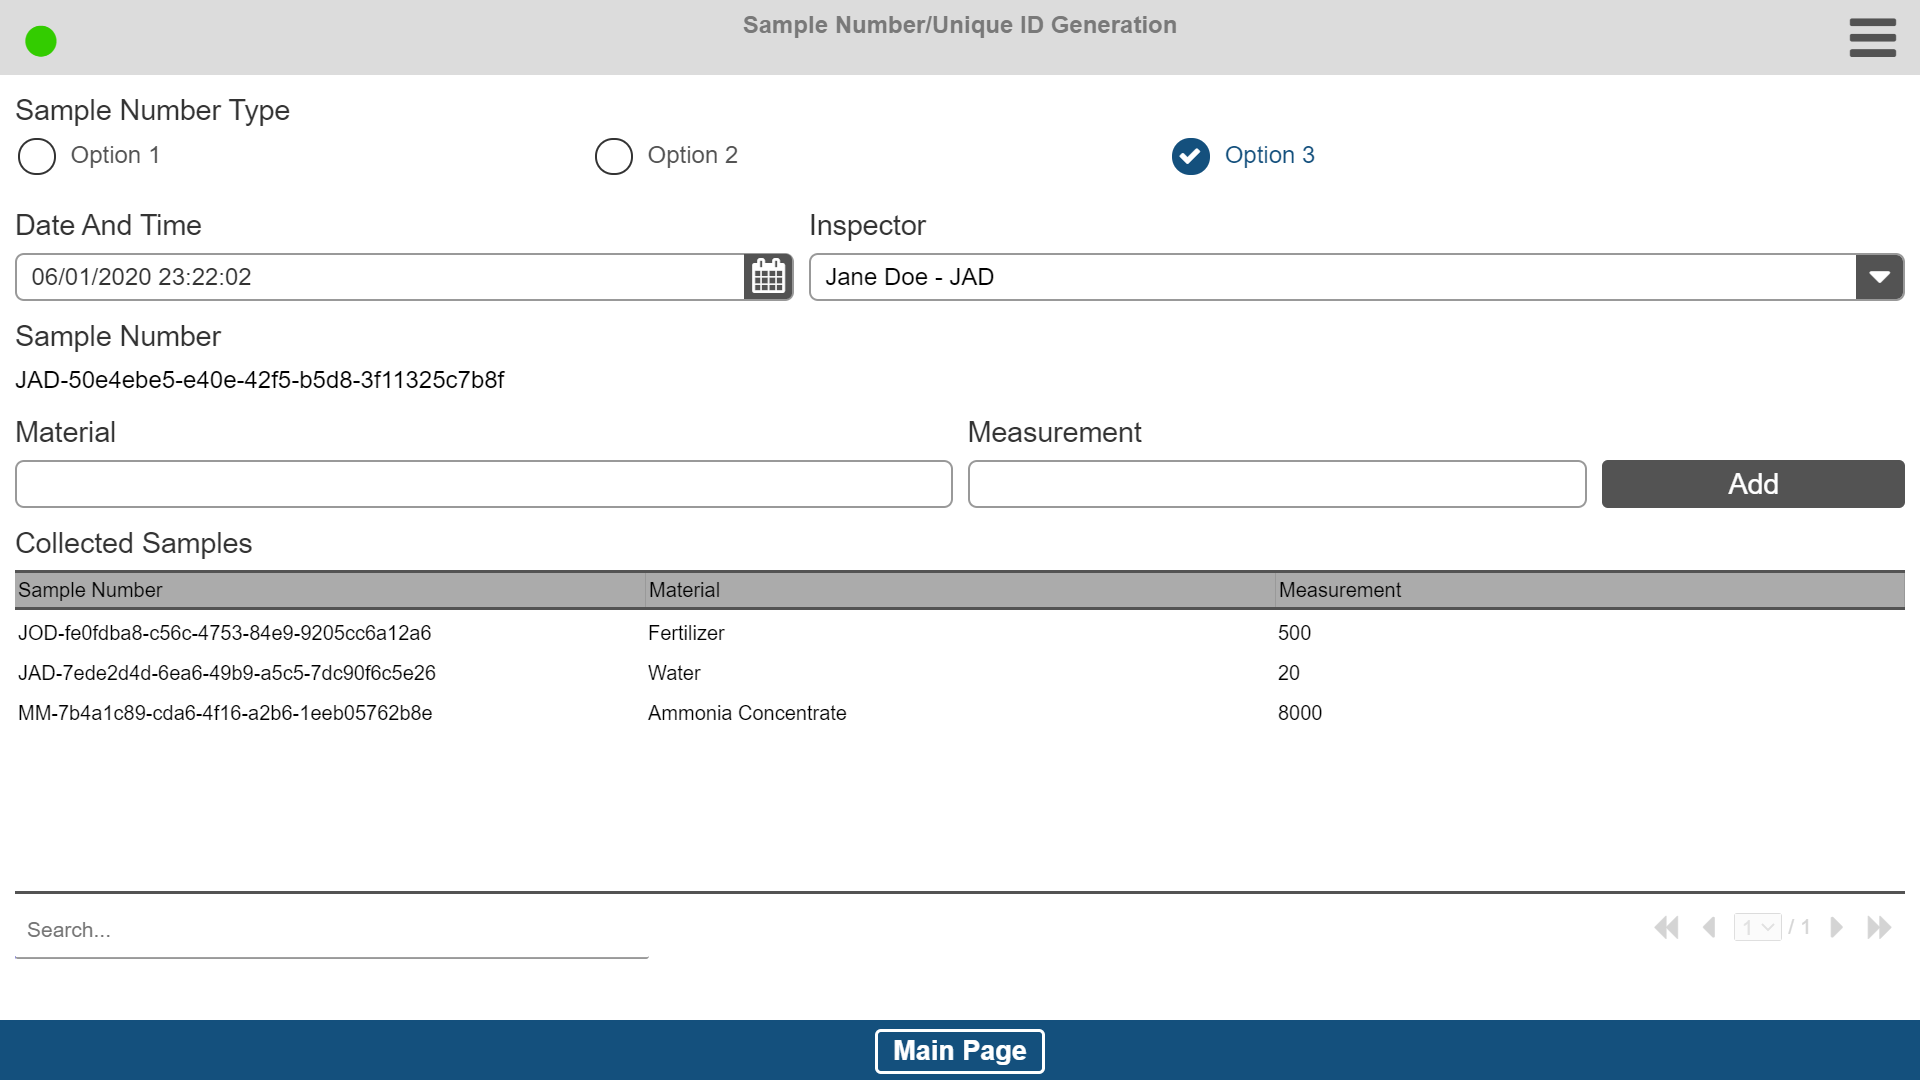Expand the Inspector dropdown arrow
The height and width of the screenshot is (1080, 1920).
1879,277
